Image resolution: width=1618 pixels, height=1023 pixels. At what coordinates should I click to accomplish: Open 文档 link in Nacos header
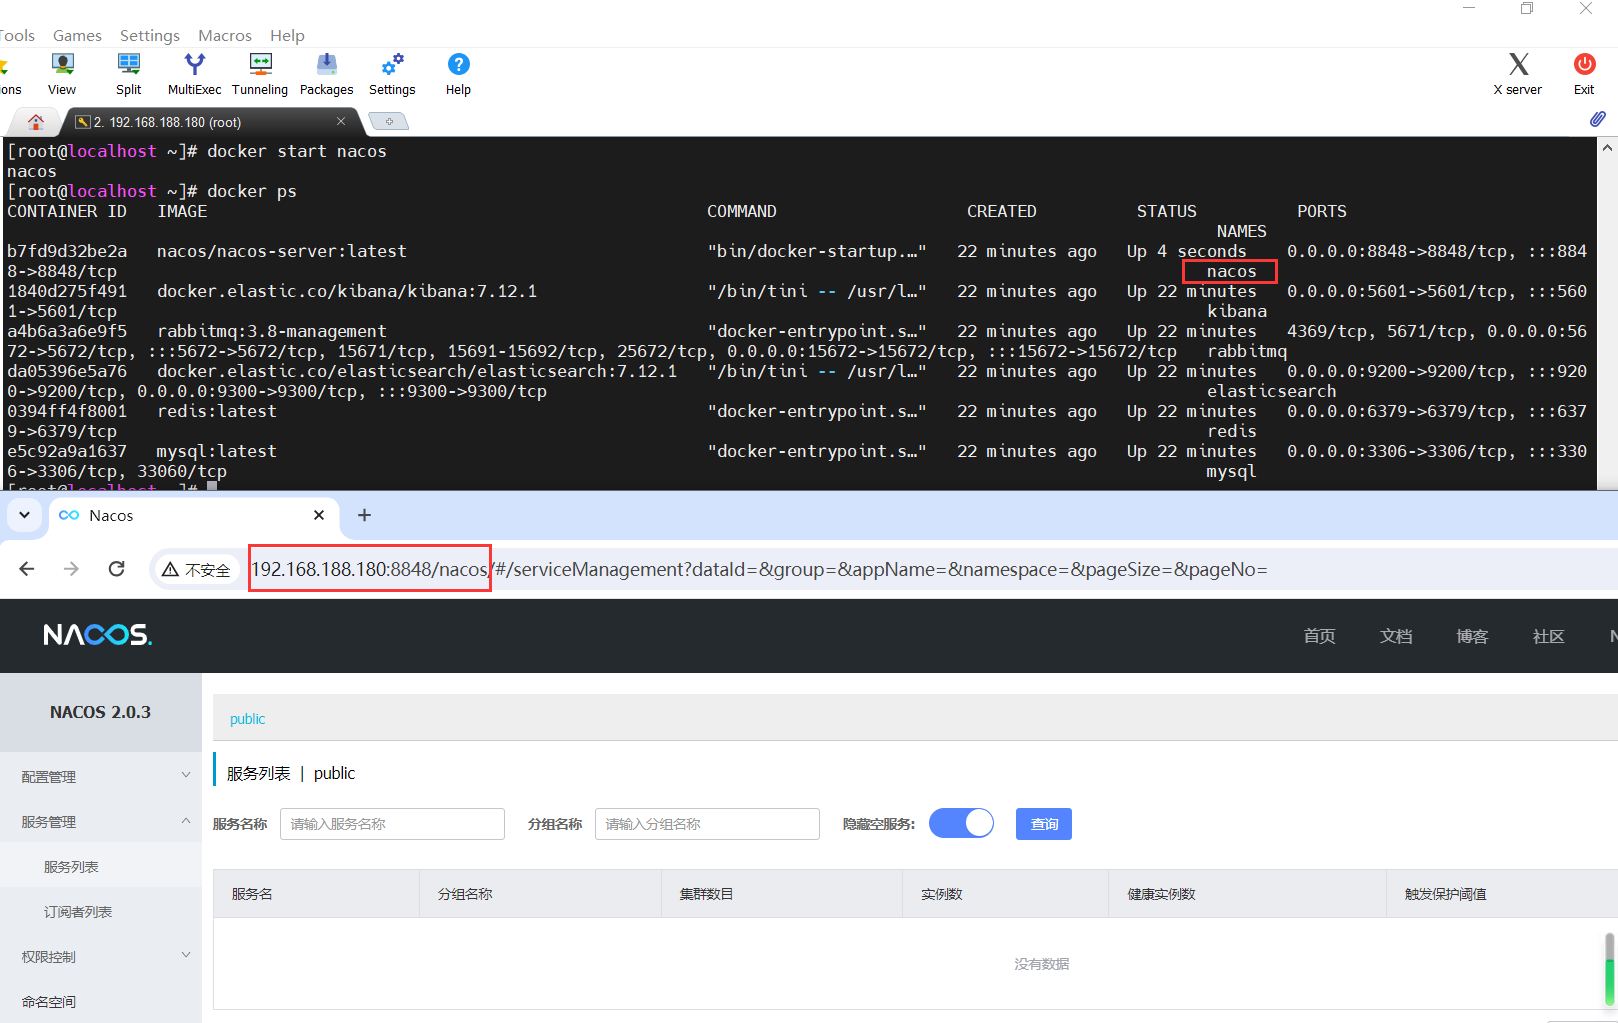(x=1396, y=636)
